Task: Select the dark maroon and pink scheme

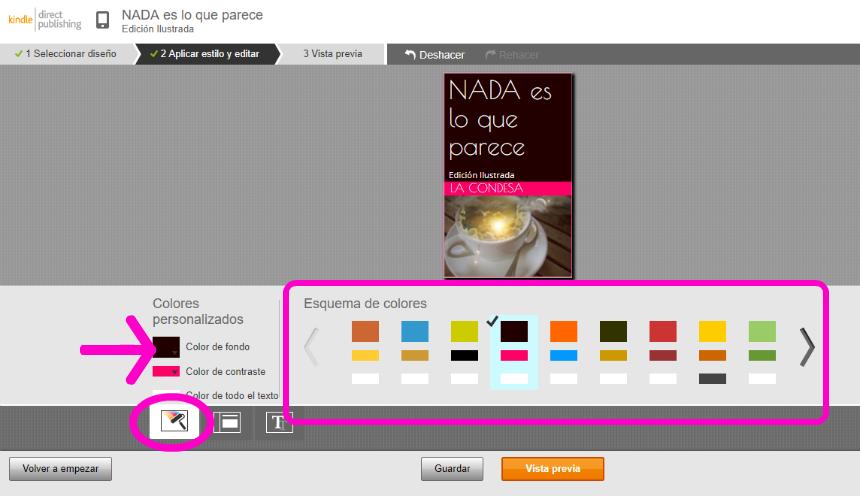Action: pyautogui.click(x=514, y=352)
